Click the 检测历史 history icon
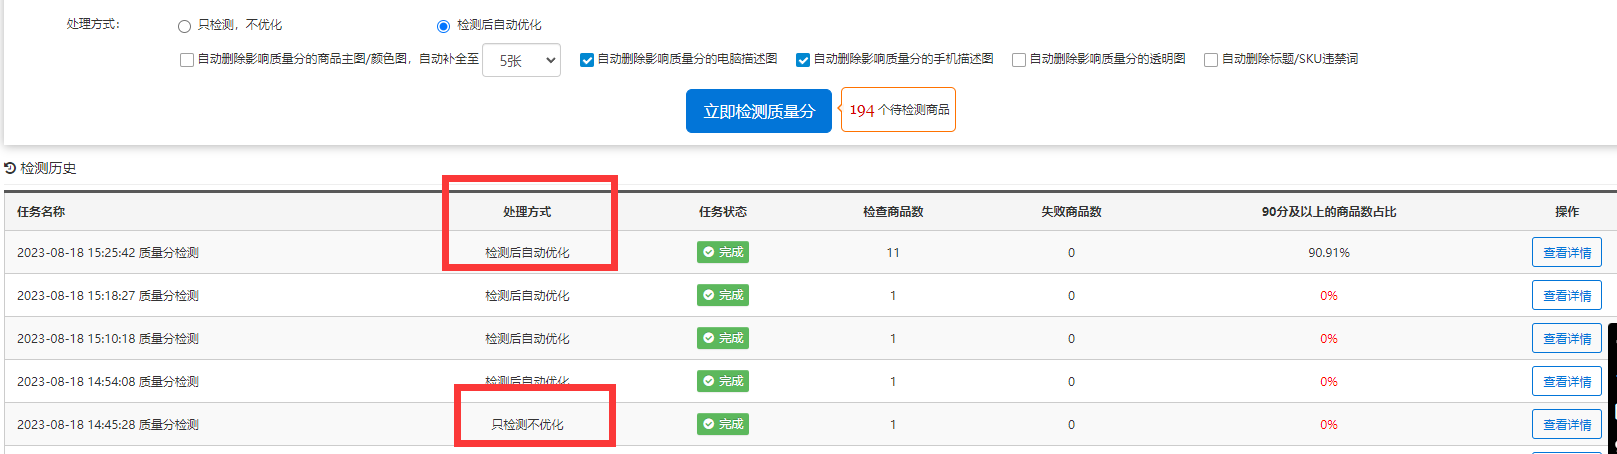Image resolution: width=1617 pixels, height=454 pixels. (10, 168)
